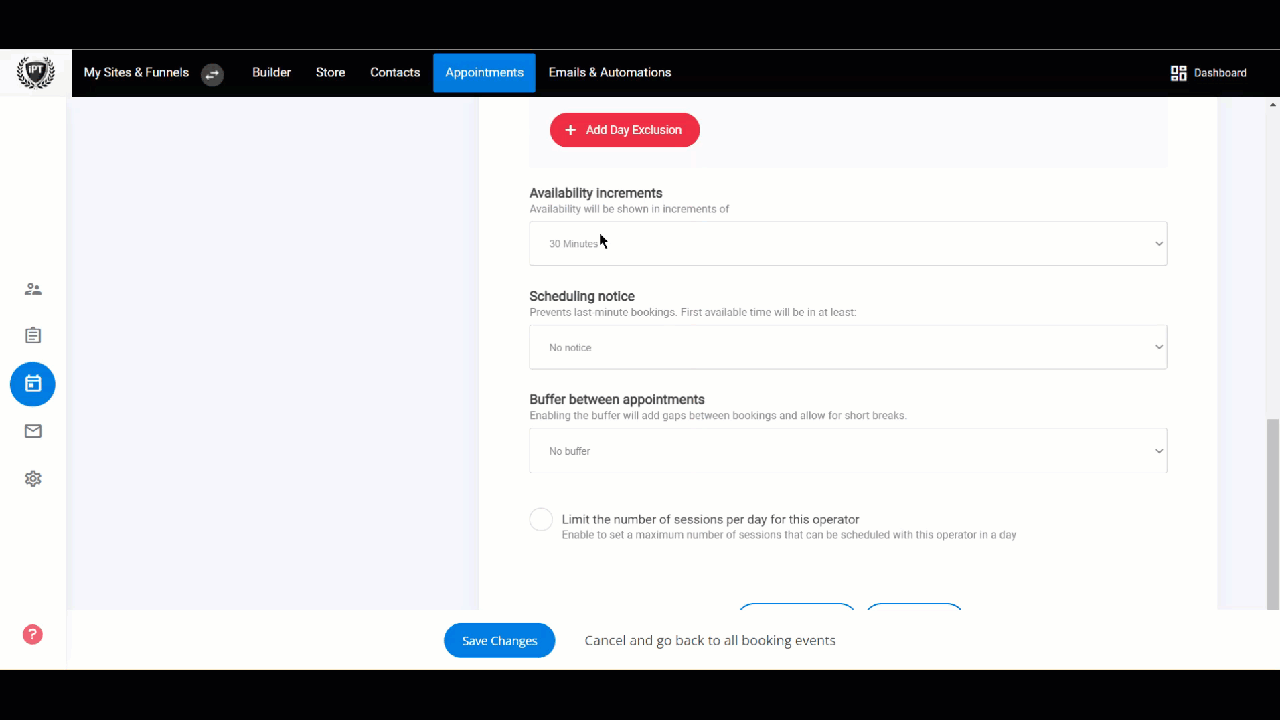Open the Contacts menu item
Image resolution: width=1280 pixels, height=720 pixels.
(x=395, y=73)
